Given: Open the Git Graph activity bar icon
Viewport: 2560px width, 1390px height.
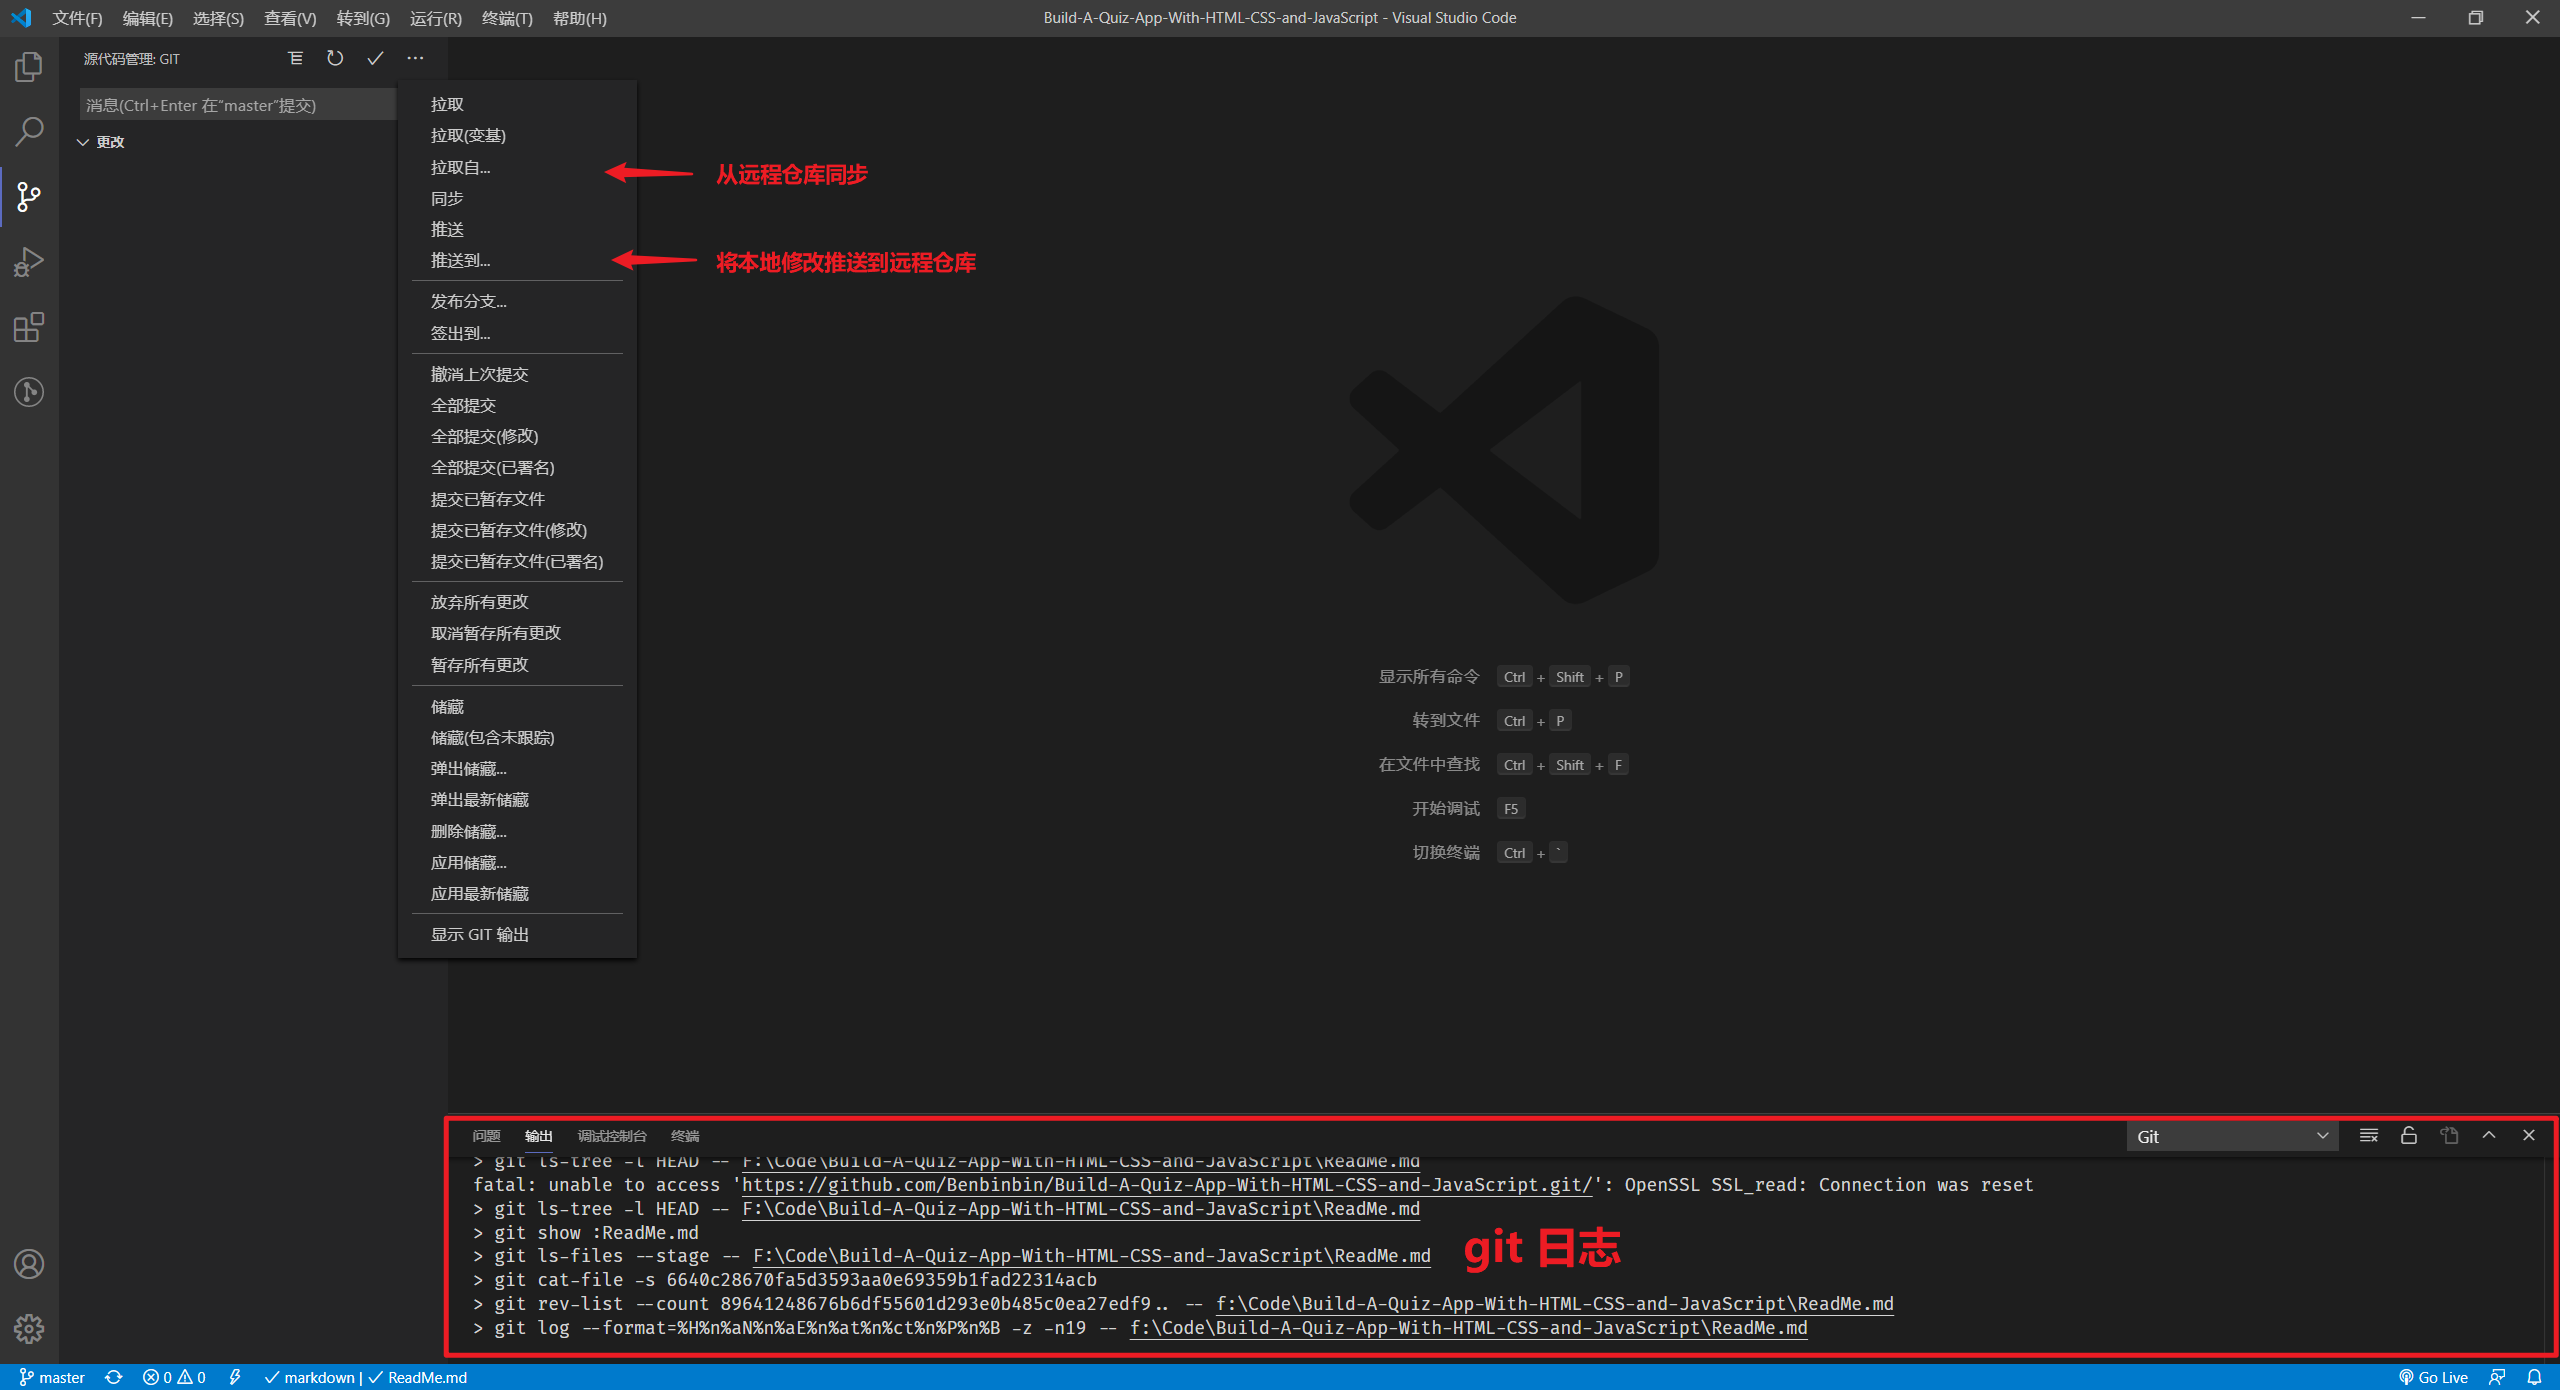Looking at the screenshot, I should 29,392.
